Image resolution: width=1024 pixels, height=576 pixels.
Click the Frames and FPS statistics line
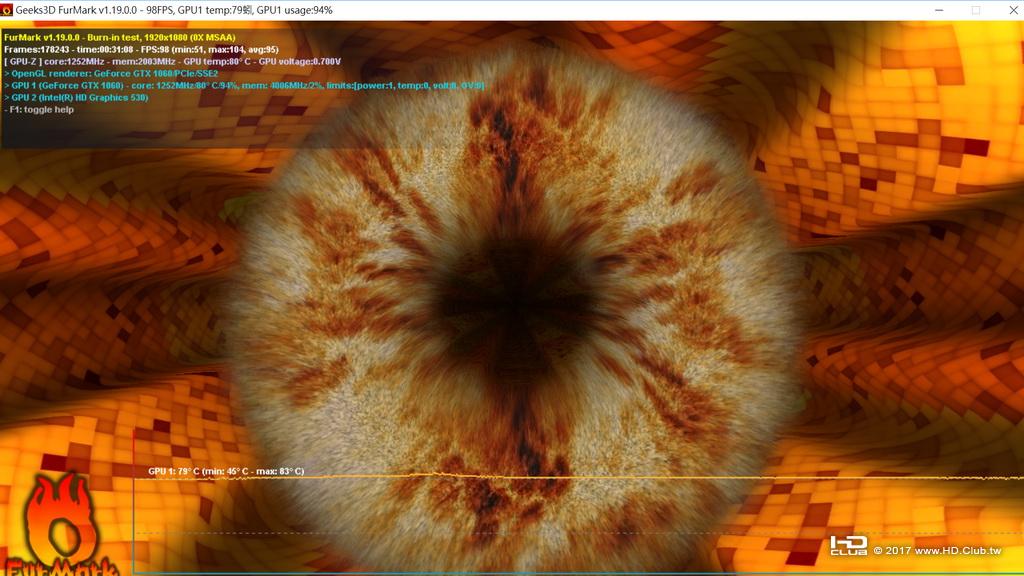pyautogui.click(x=141, y=50)
